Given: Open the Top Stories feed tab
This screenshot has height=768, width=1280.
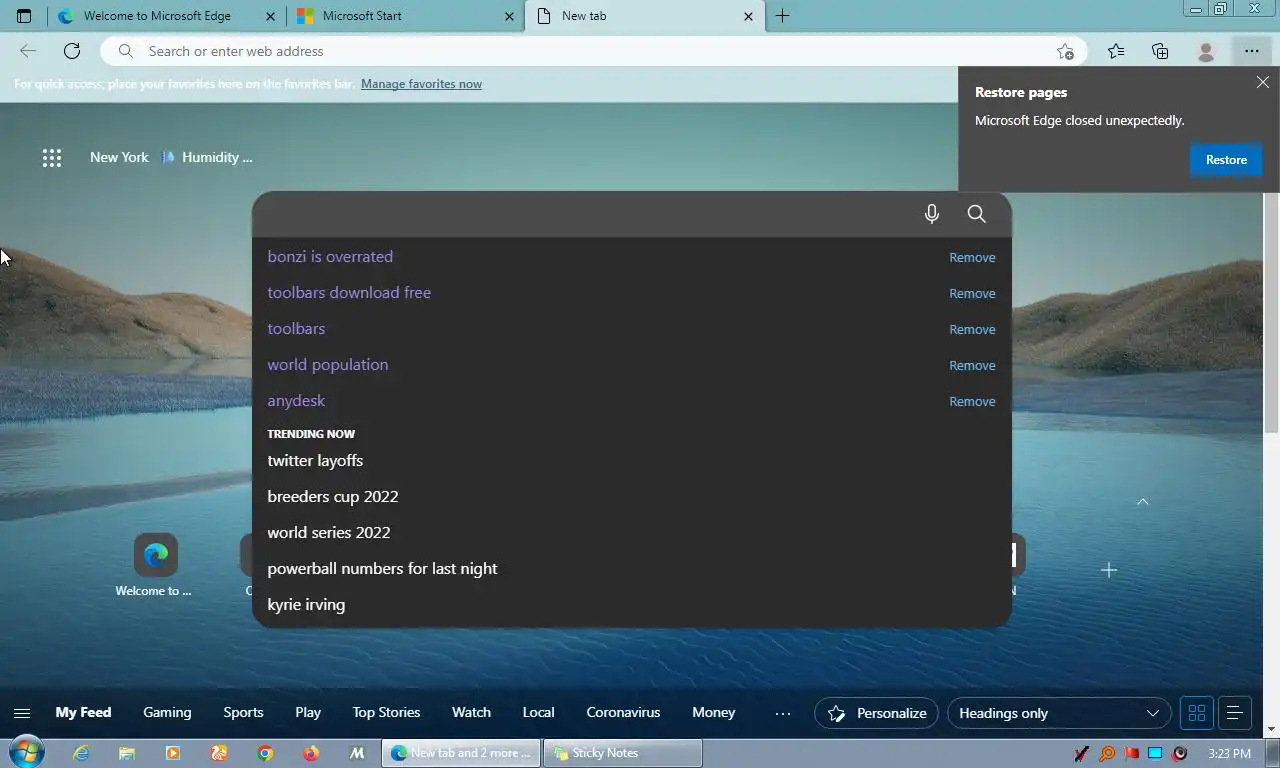Looking at the screenshot, I should (x=386, y=713).
